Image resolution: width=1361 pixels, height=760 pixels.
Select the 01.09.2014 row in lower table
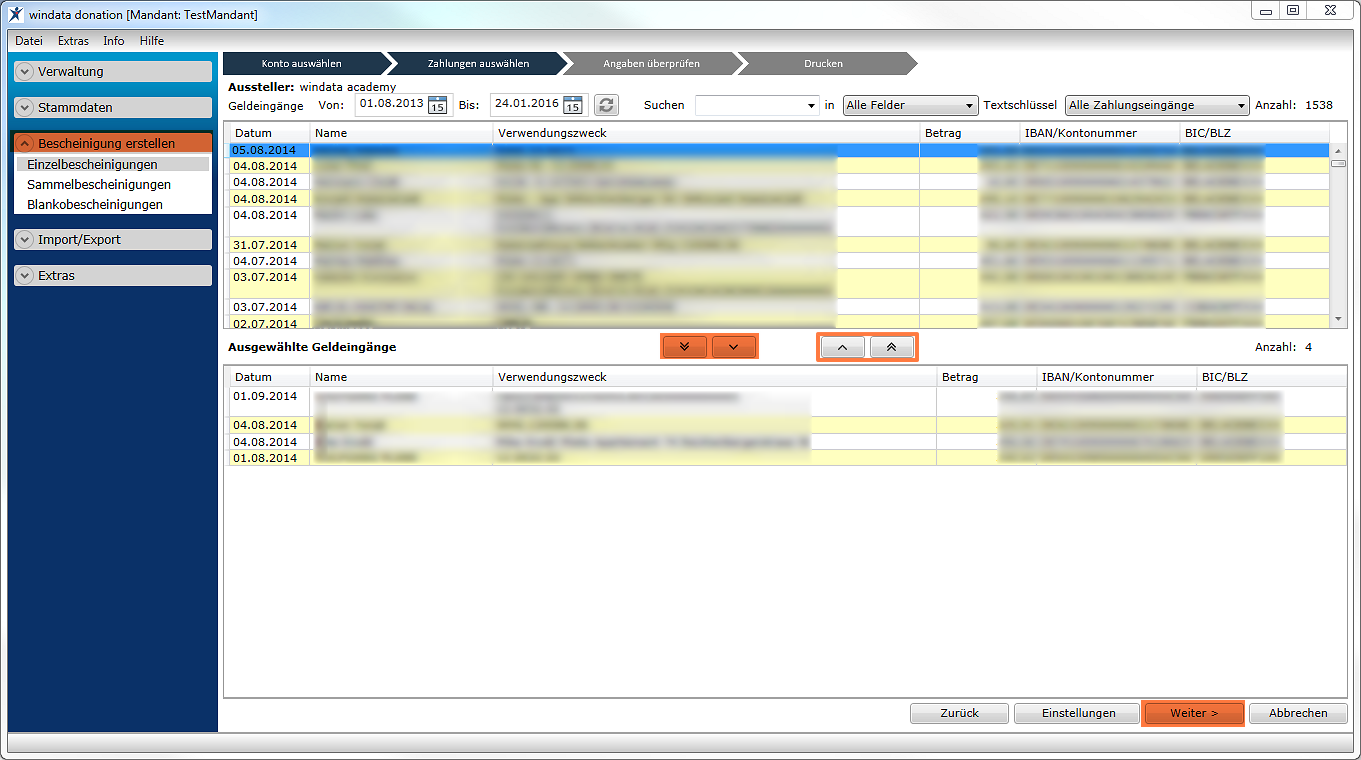pyautogui.click(x=787, y=402)
